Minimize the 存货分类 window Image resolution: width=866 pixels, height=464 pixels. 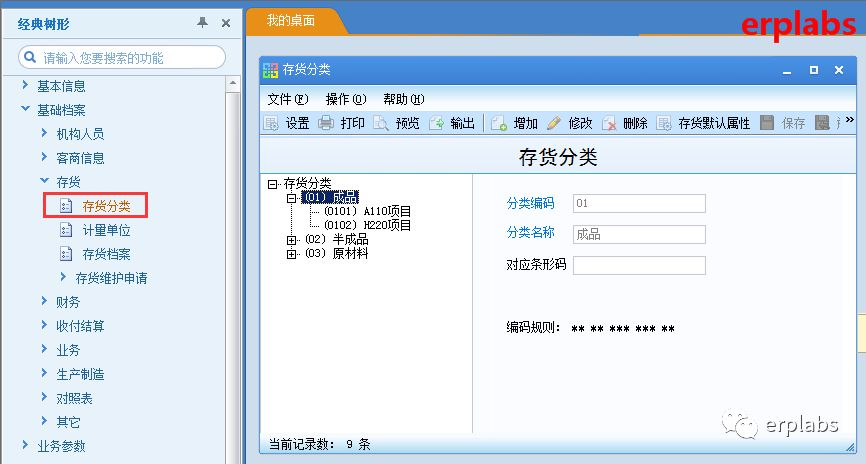pyautogui.click(x=787, y=71)
